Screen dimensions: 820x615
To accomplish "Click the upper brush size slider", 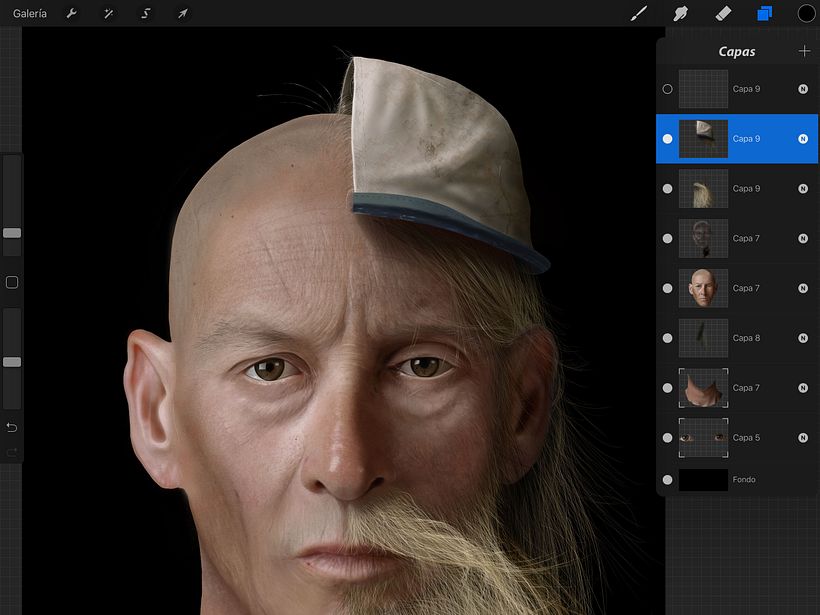I will [x=12, y=232].
